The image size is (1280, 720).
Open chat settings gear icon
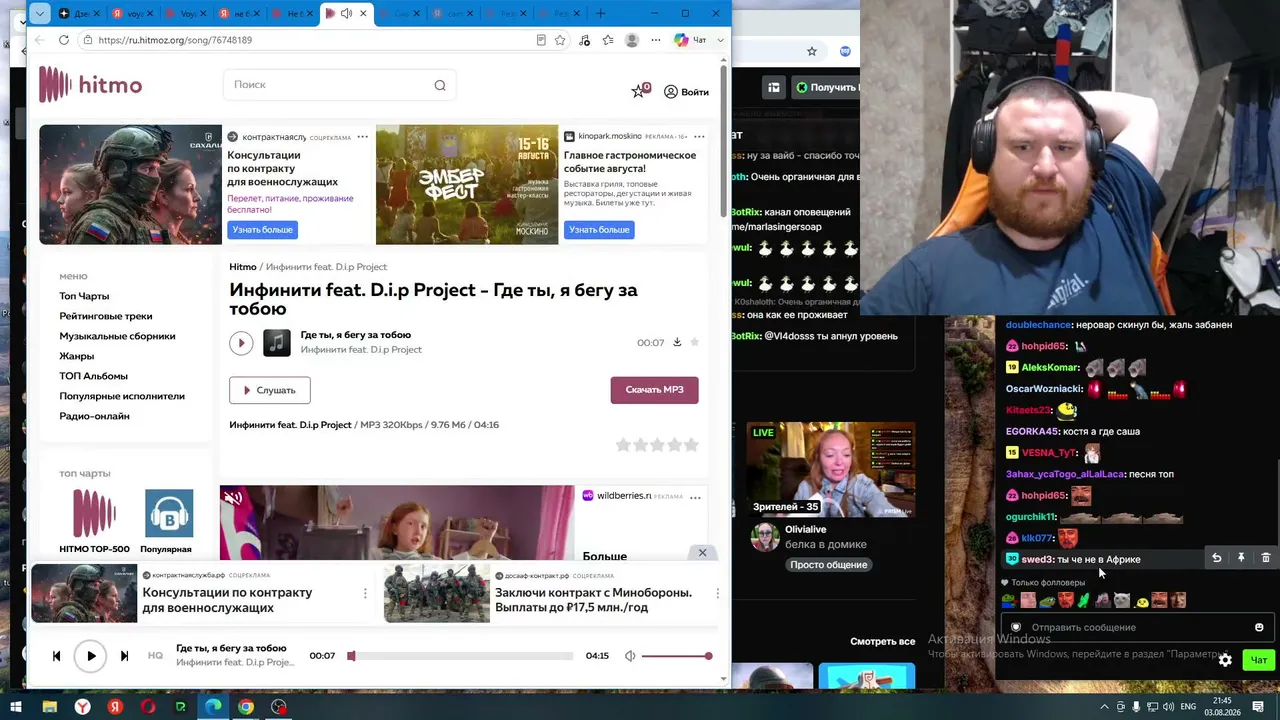[1225, 660]
